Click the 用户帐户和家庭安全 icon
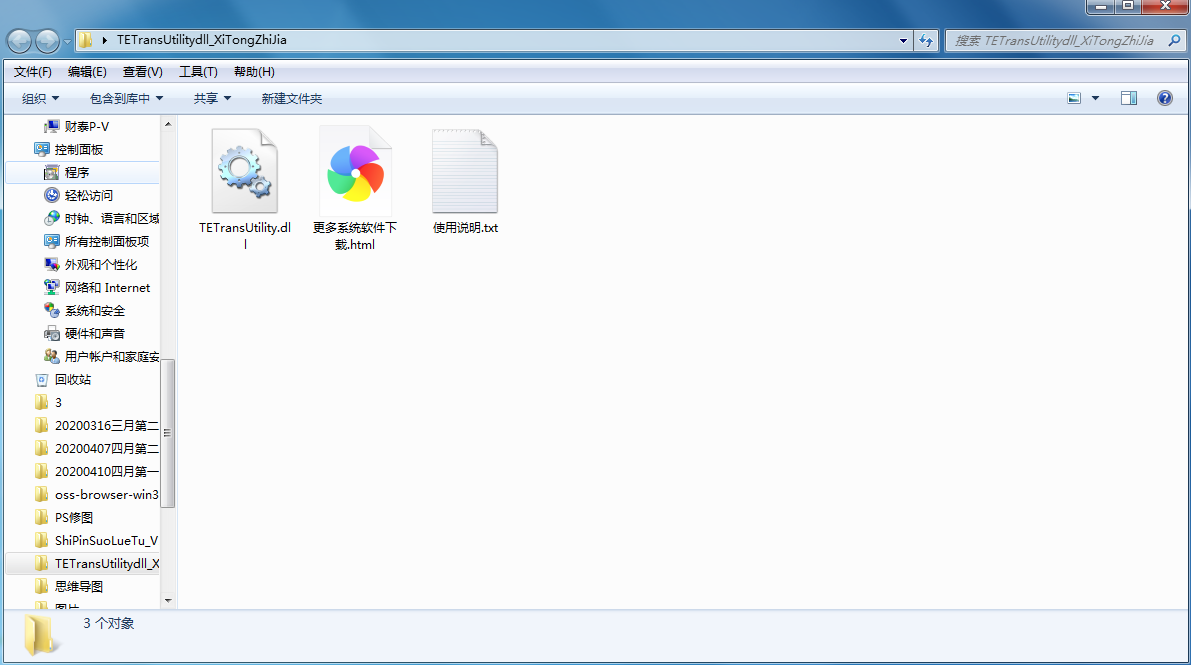 52,356
